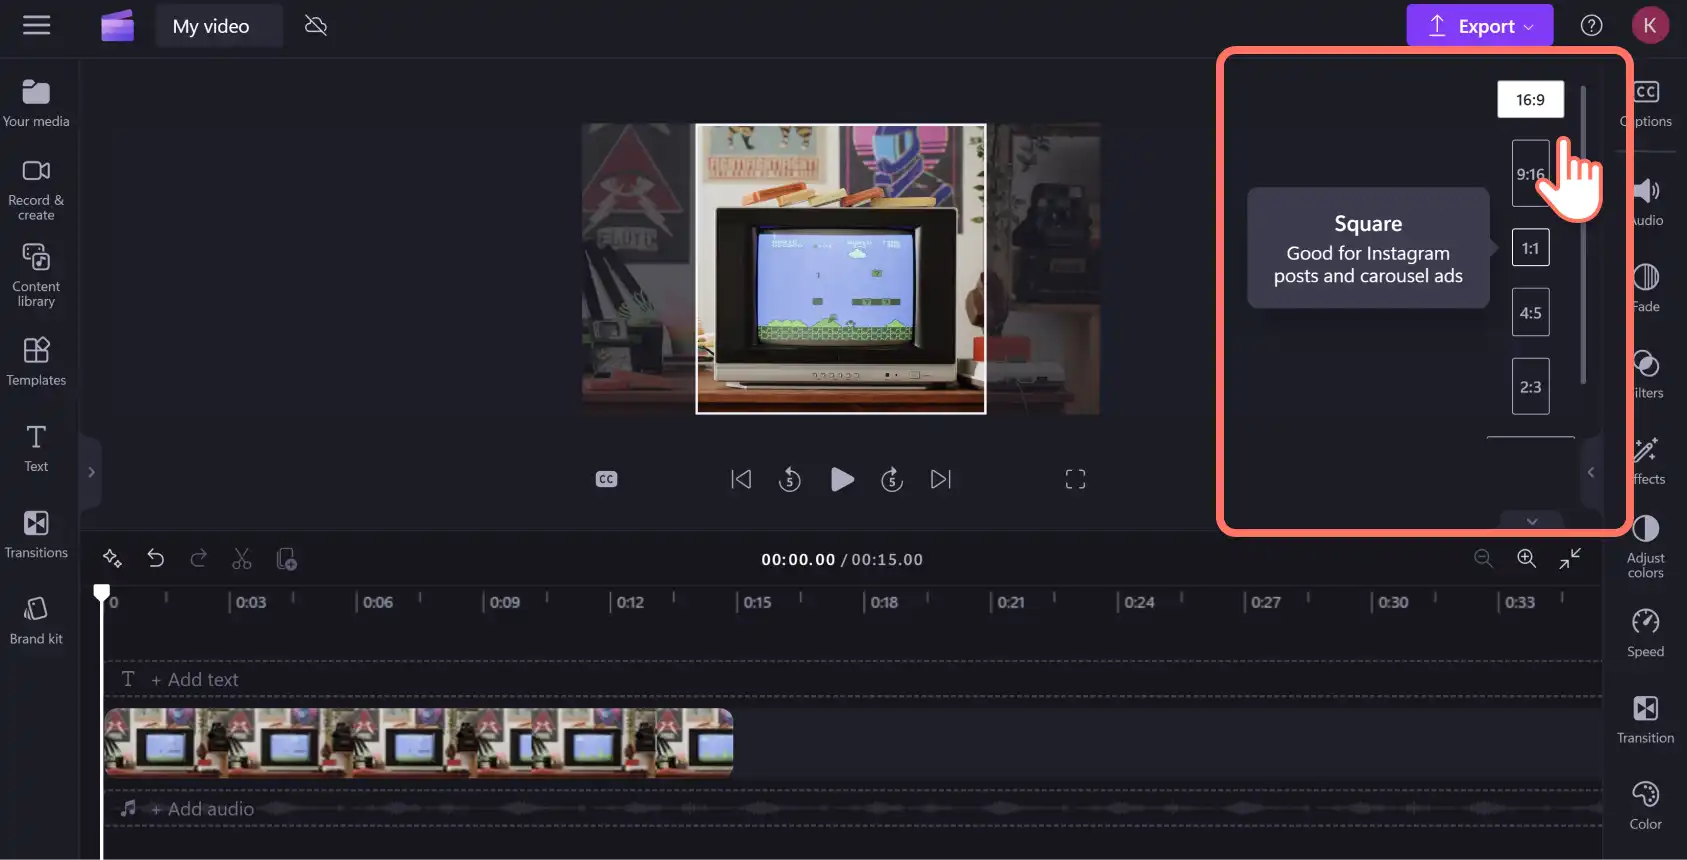The height and width of the screenshot is (860, 1687).
Task: Click the video preview canvas
Action: tap(841, 268)
